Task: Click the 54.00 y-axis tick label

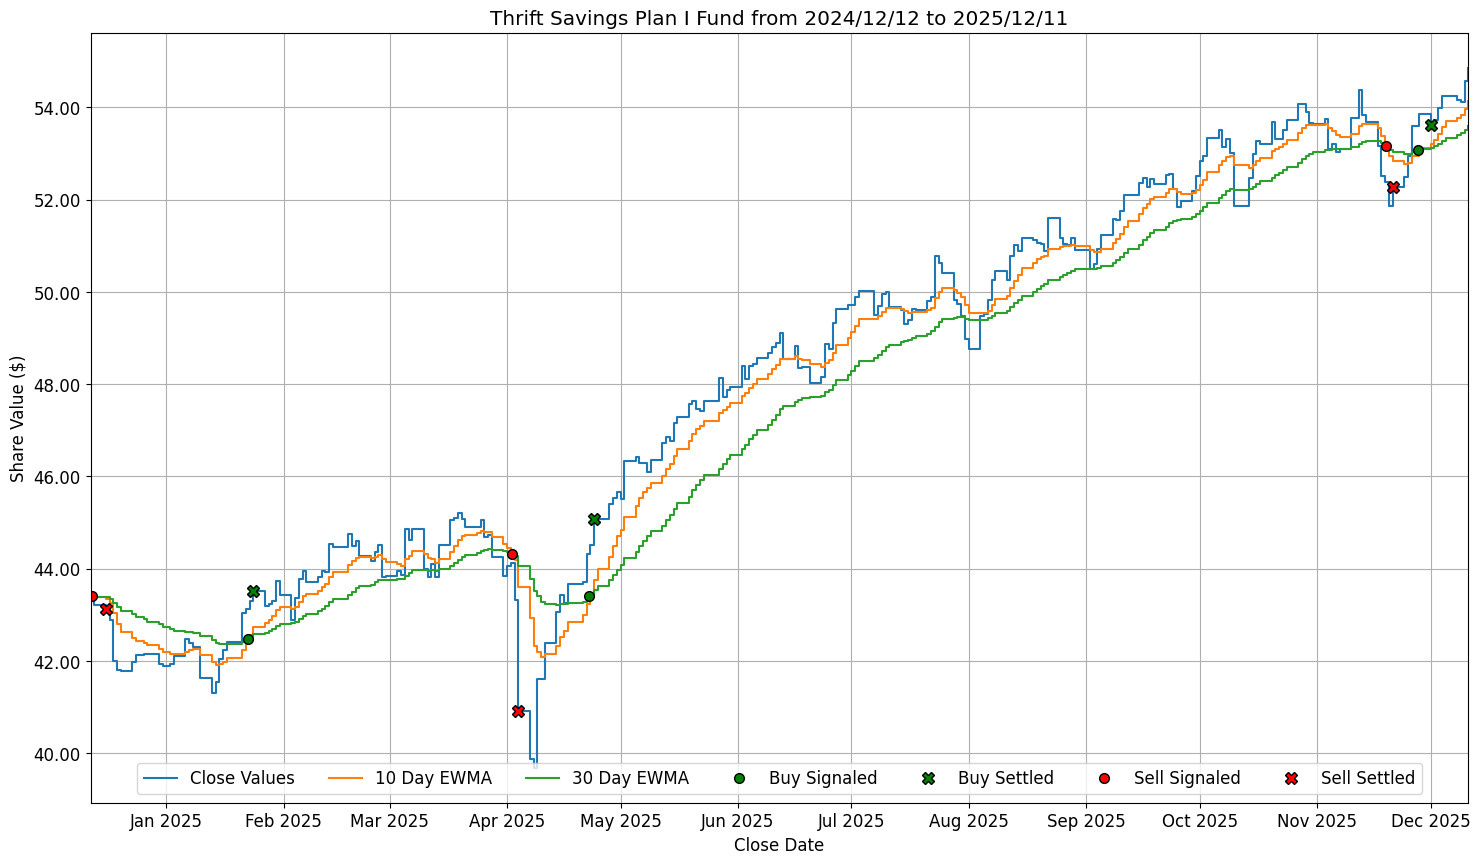Action: click(x=59, y=108)
